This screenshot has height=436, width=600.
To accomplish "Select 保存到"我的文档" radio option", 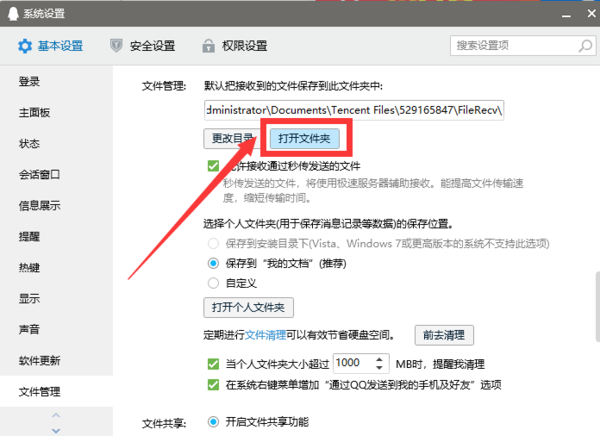I will (213, 263).
